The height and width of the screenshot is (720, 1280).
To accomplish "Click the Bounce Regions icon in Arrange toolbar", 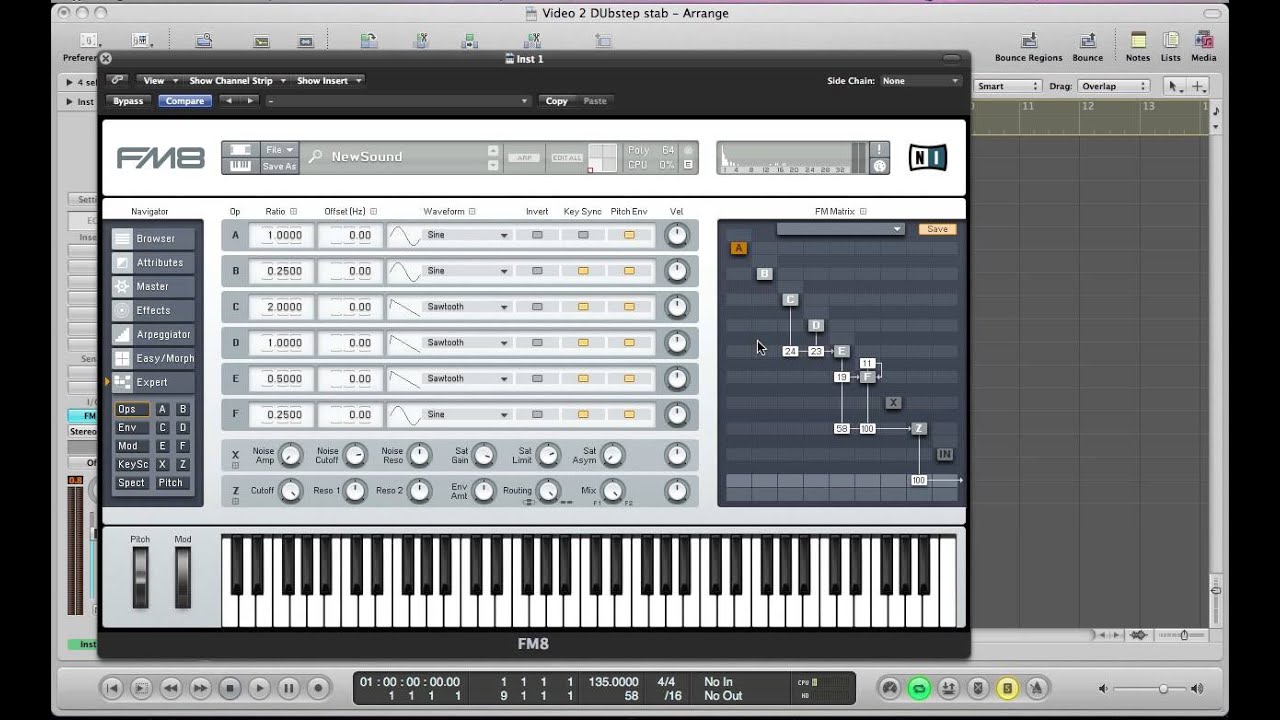I will click(x=1028, y=41).
